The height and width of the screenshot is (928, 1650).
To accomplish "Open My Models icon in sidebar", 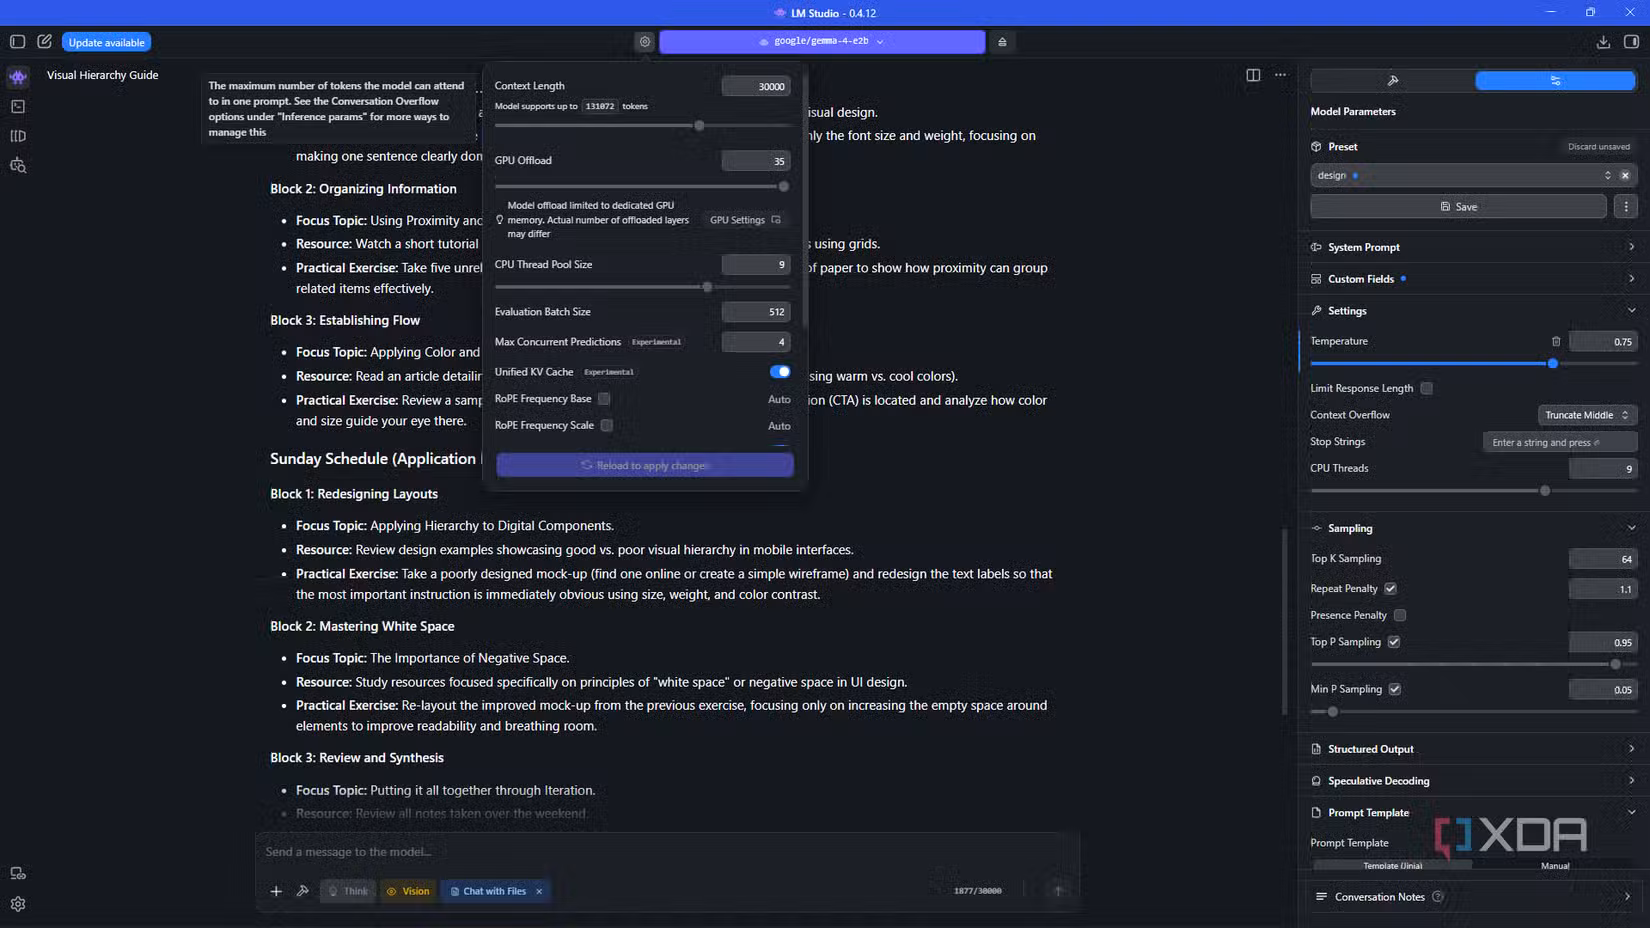I will (x=18, y=136).
